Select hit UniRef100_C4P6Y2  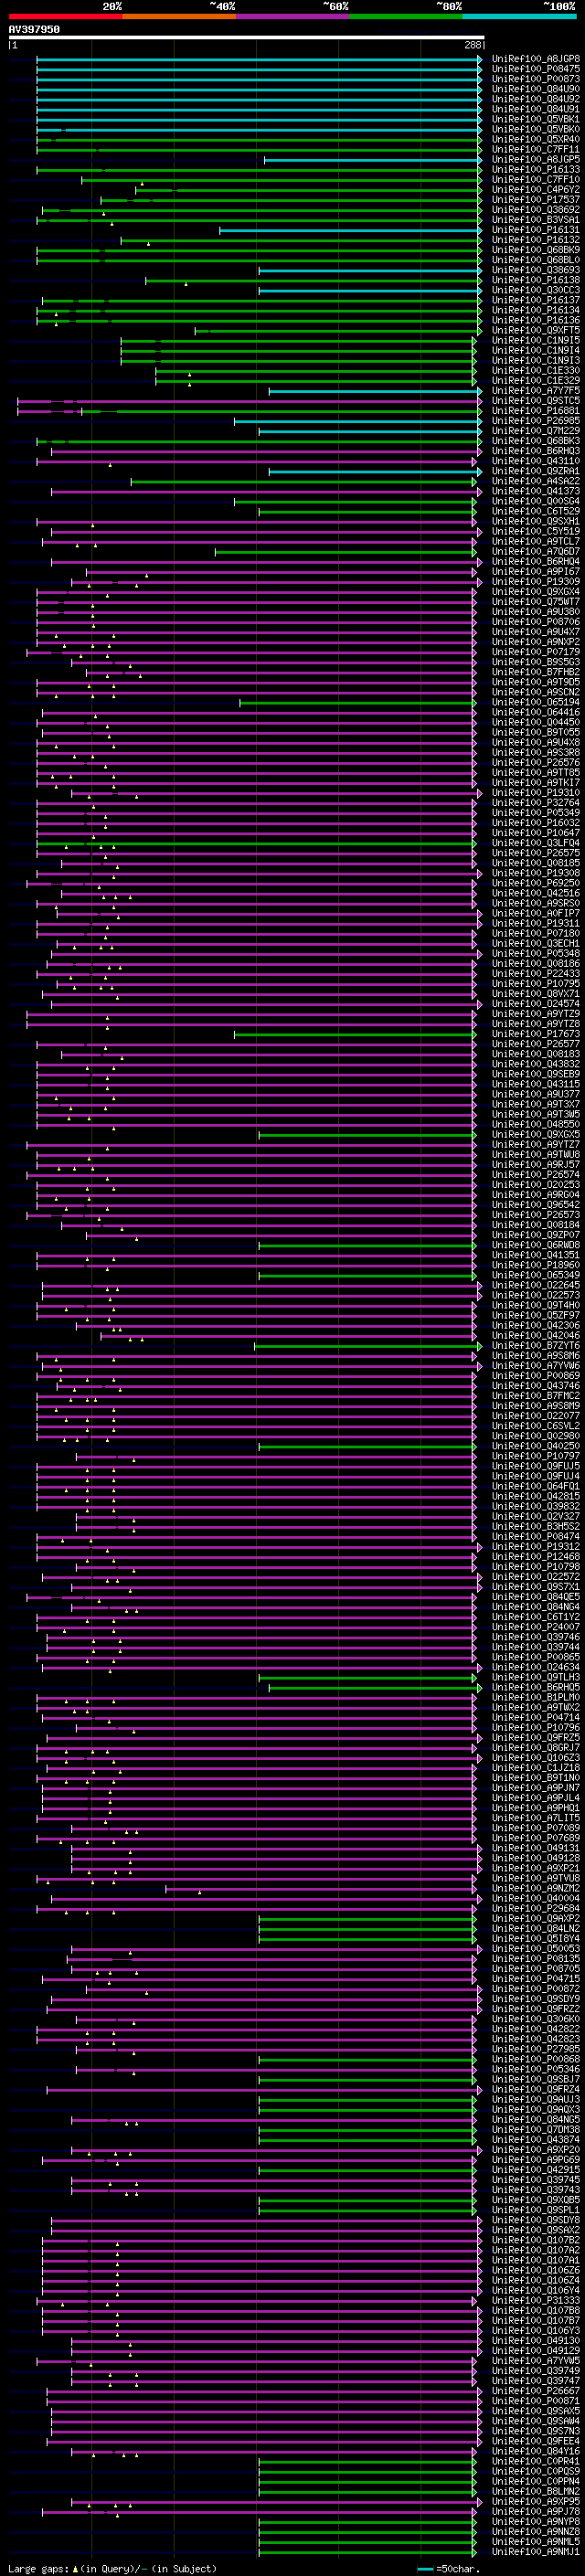pyautogui.click(x=536, y=190)
